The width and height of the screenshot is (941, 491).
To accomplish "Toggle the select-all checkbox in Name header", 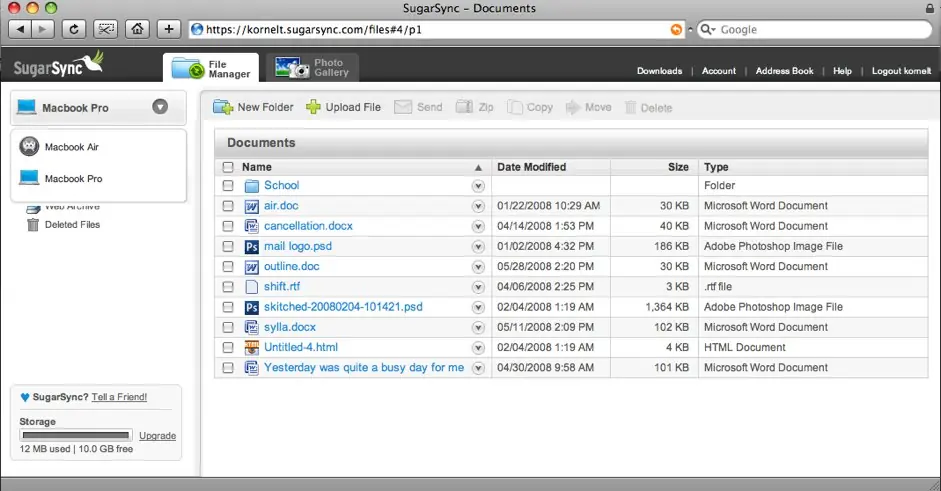I will click(x=228, y=167).
